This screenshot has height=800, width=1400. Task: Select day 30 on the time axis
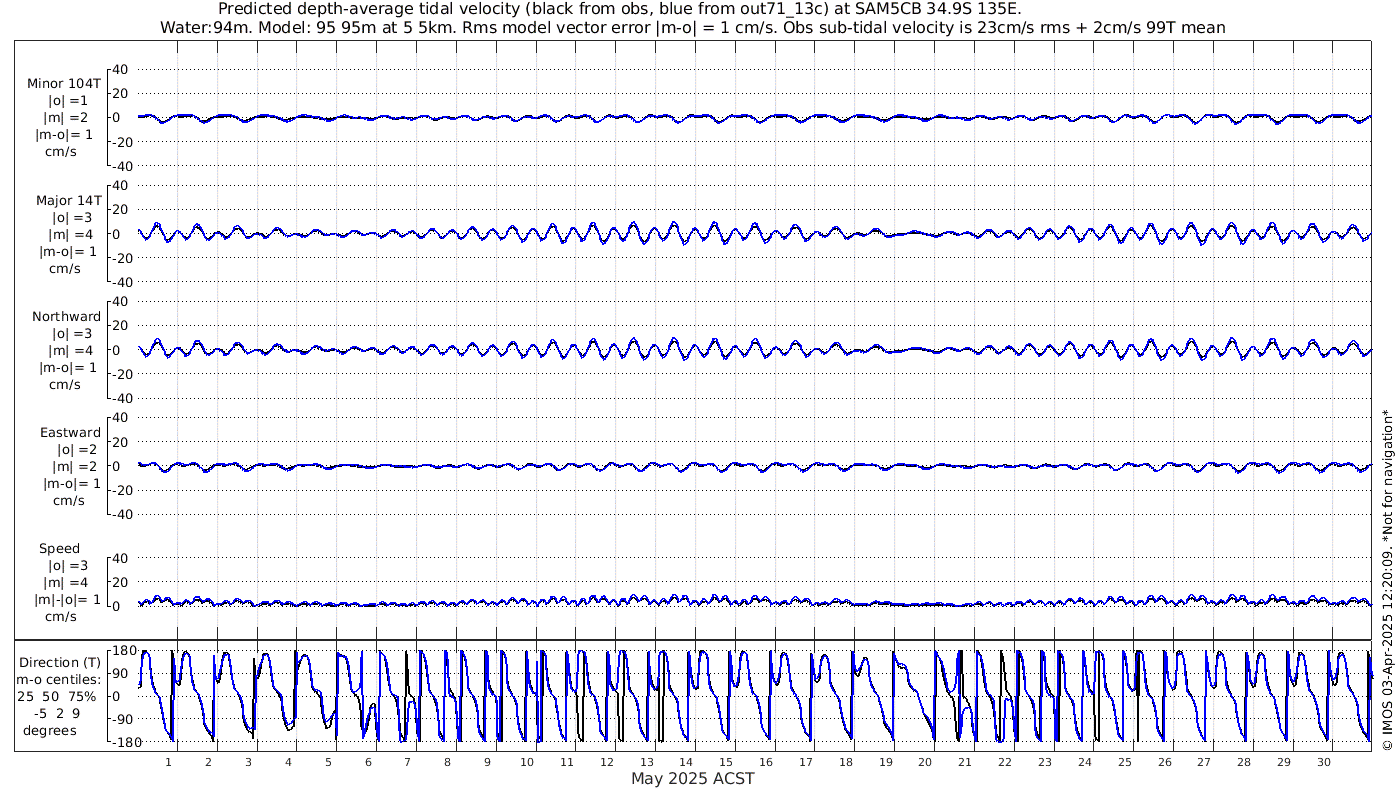1323,762
